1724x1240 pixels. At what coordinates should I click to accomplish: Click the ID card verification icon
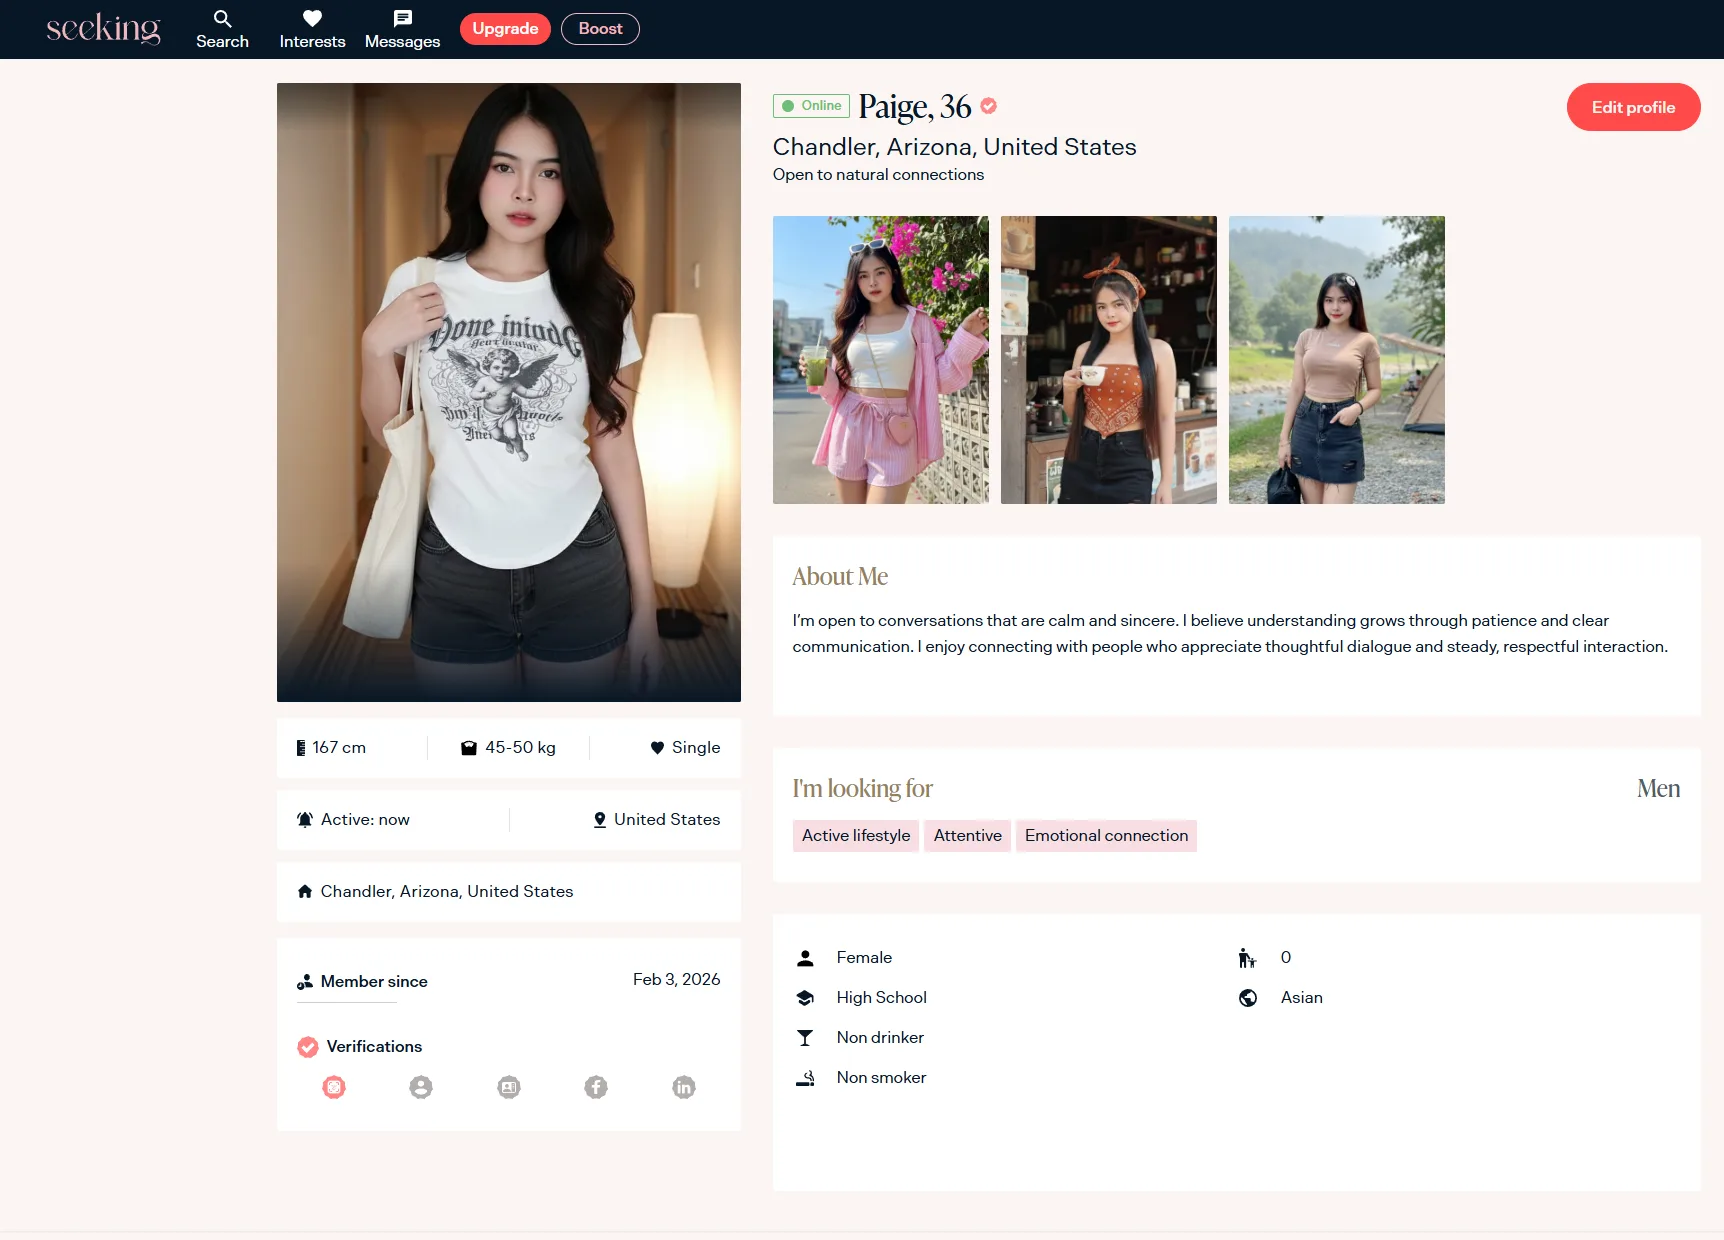coord(509,1087)
